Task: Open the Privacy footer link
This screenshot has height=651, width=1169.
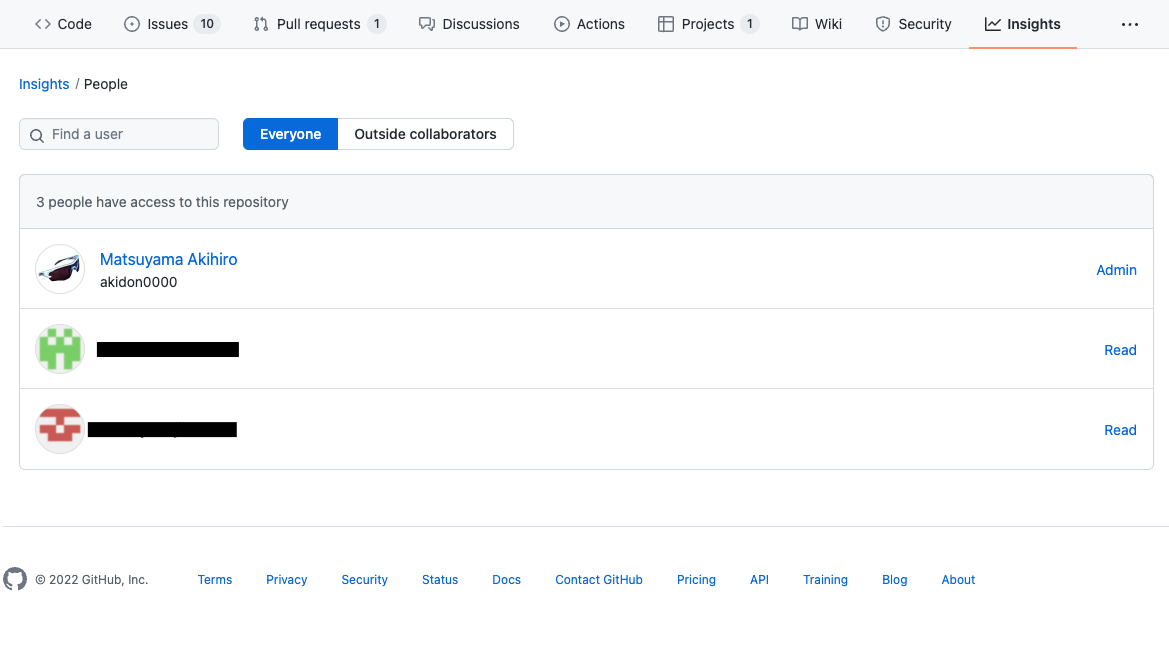Action: (286, 579)
